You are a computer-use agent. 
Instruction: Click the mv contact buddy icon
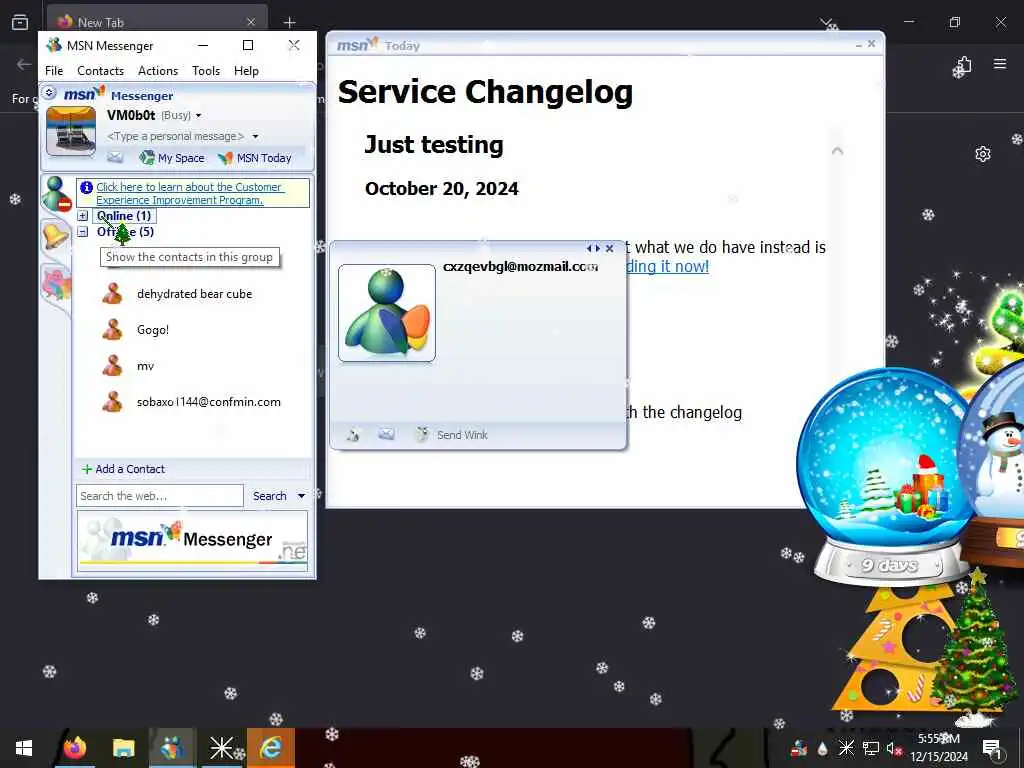click(112, 366)
